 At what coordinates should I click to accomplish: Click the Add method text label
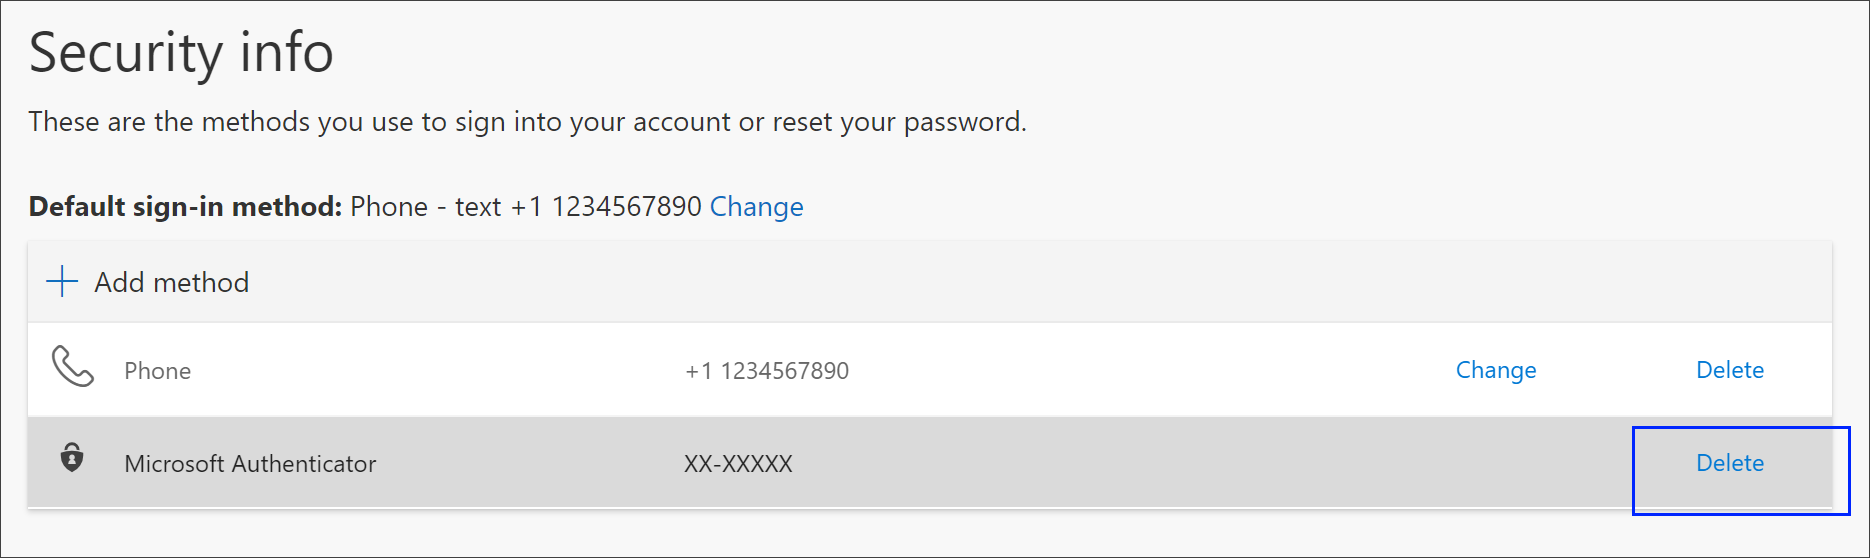[172, 282]
